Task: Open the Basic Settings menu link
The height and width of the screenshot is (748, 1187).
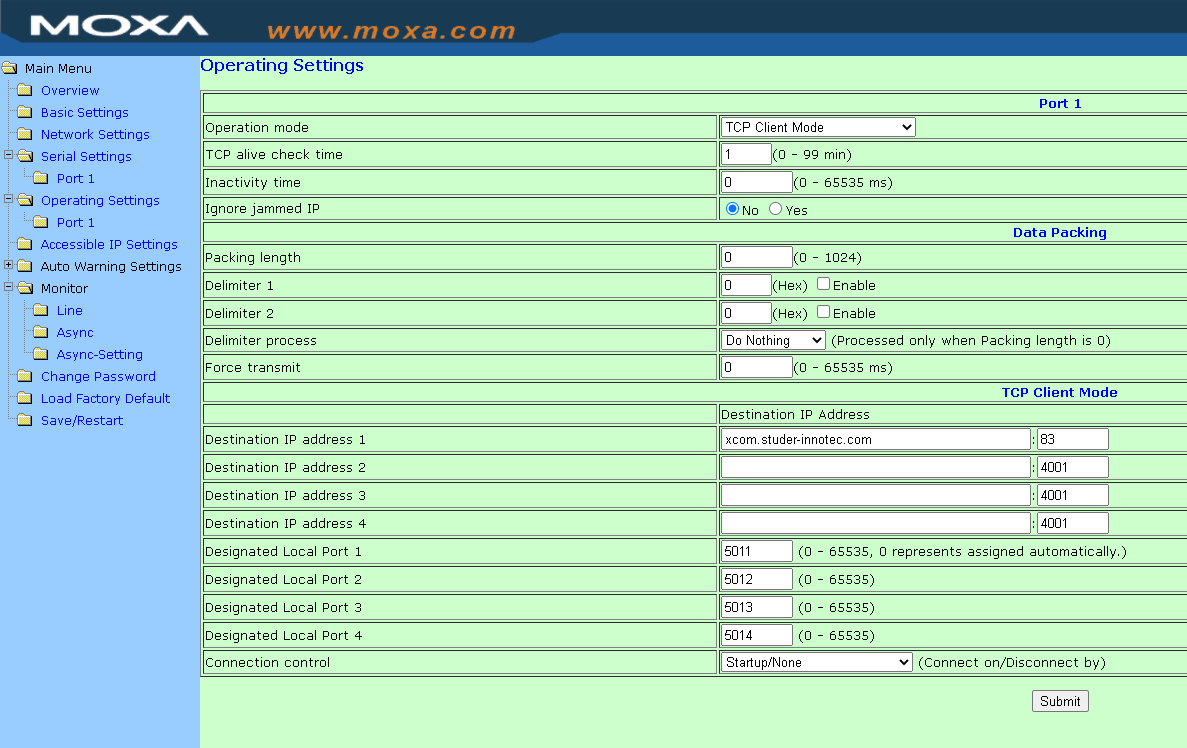Action: coord(85,112)
